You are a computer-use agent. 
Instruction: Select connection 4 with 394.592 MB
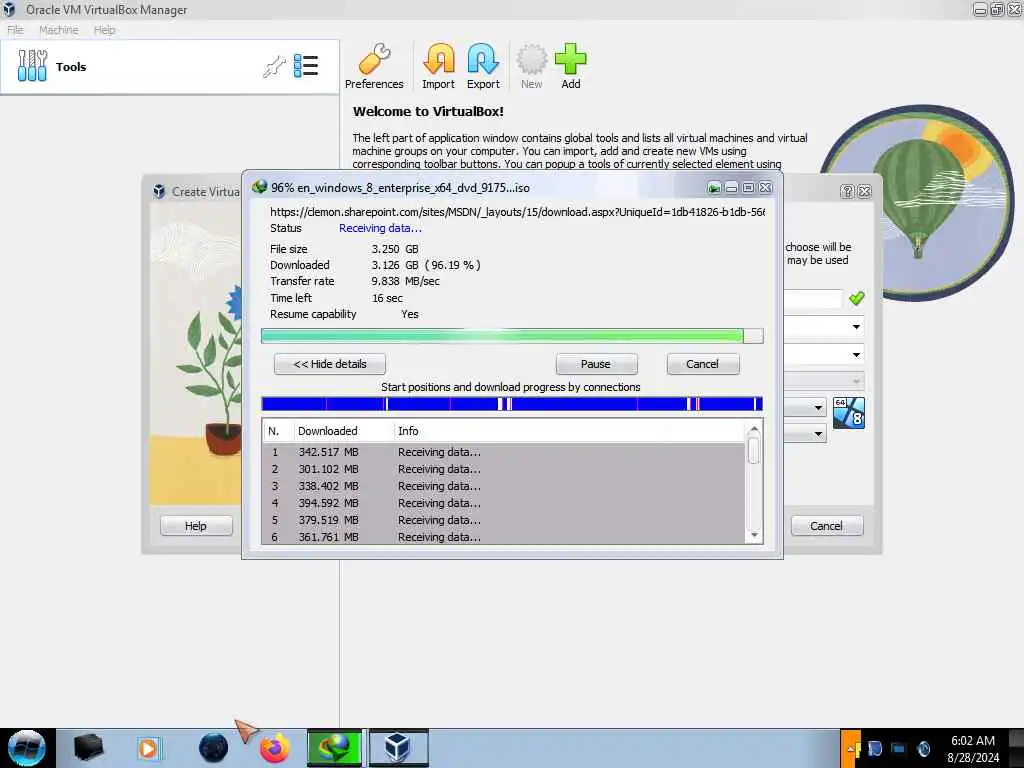(504, 503)
